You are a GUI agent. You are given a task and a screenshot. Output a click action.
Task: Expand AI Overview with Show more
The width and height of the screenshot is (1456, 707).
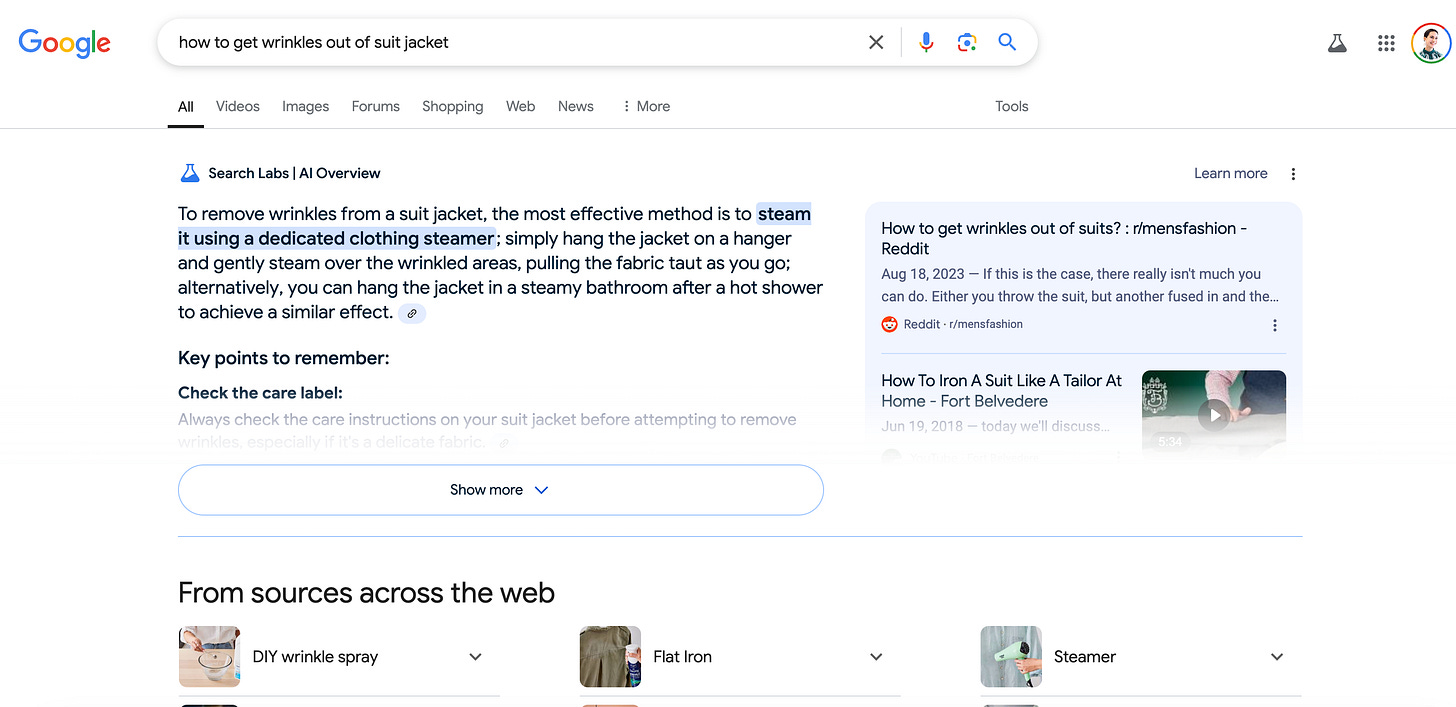(x=501, y=490)
